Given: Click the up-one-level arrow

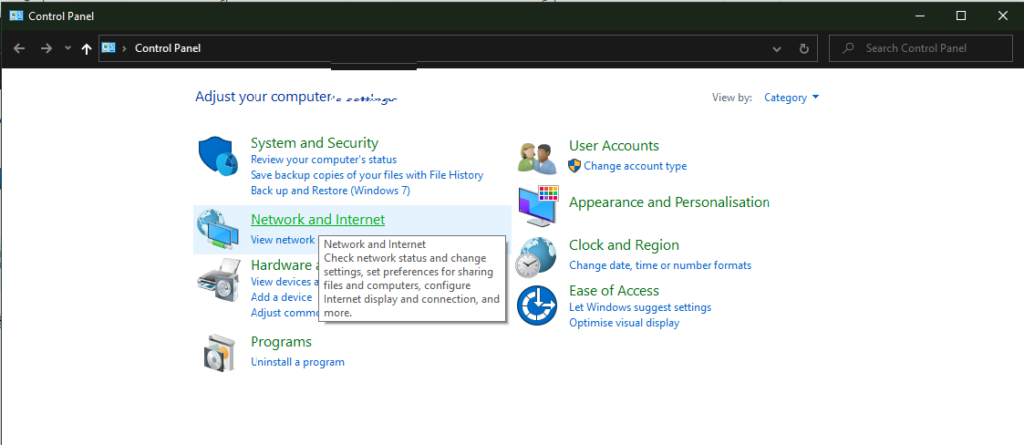Looking at the screenshot, I should (x=86, y=48).
